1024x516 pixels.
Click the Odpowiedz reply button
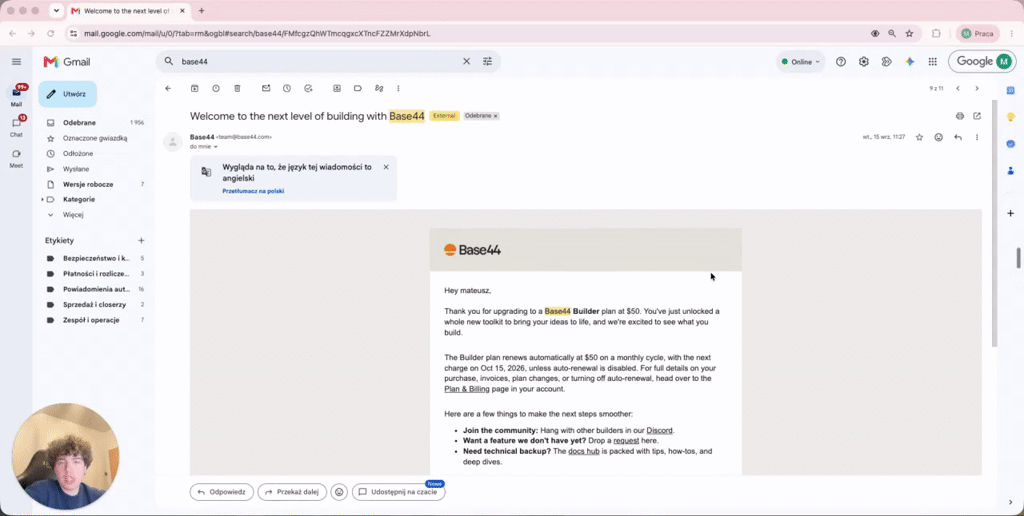click(221, 492)
